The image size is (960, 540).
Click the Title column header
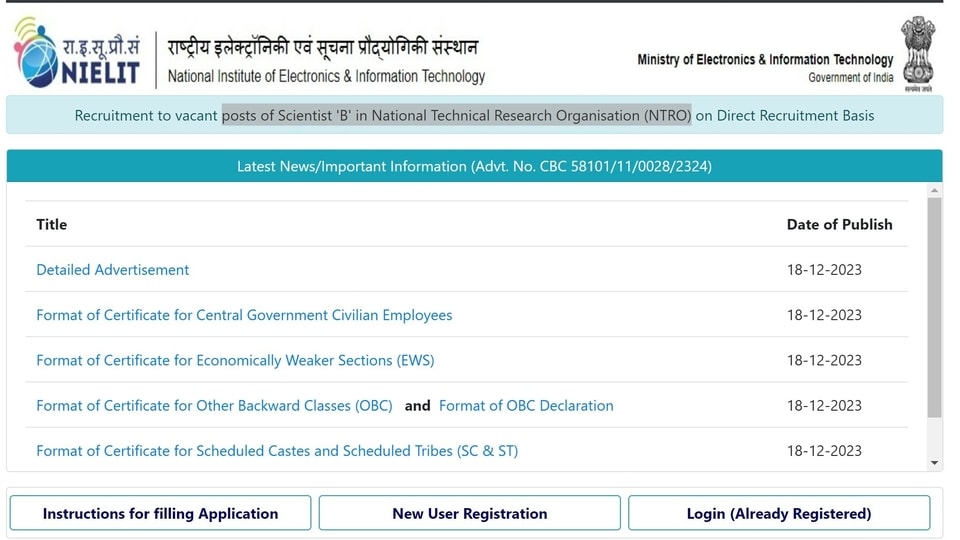click(x=51, y=224)
